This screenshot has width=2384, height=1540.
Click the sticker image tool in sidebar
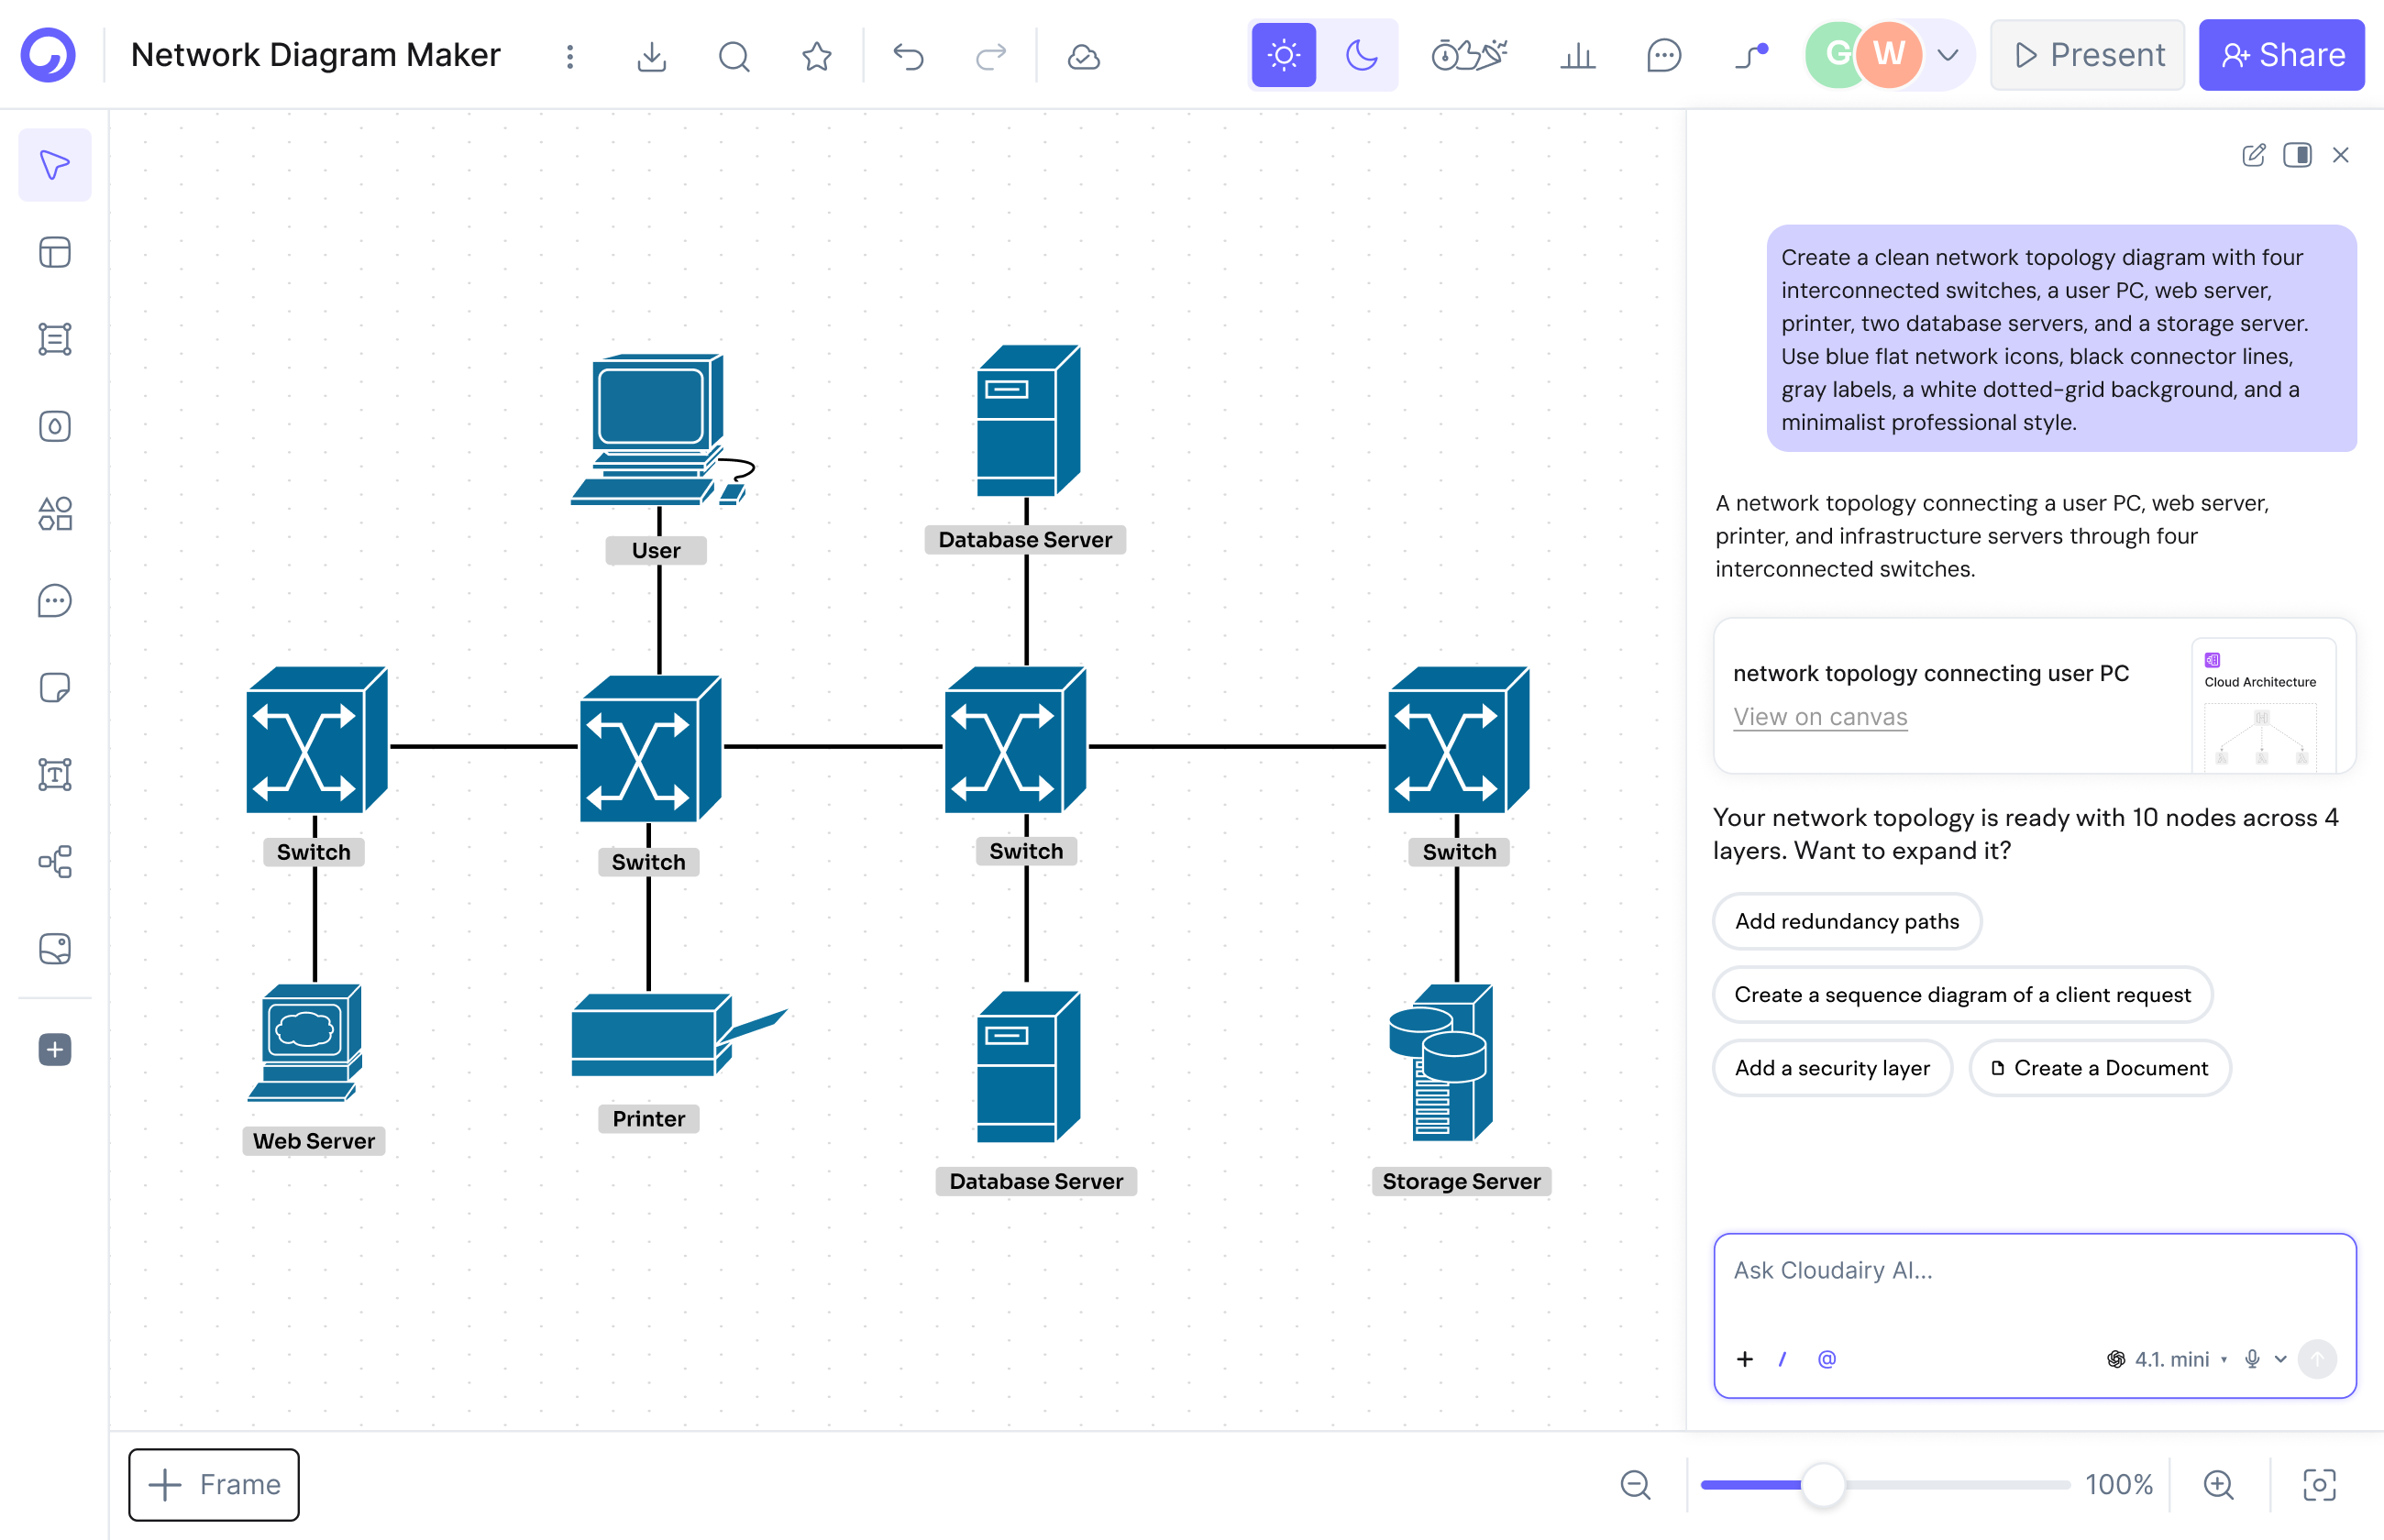coord(55,948)
